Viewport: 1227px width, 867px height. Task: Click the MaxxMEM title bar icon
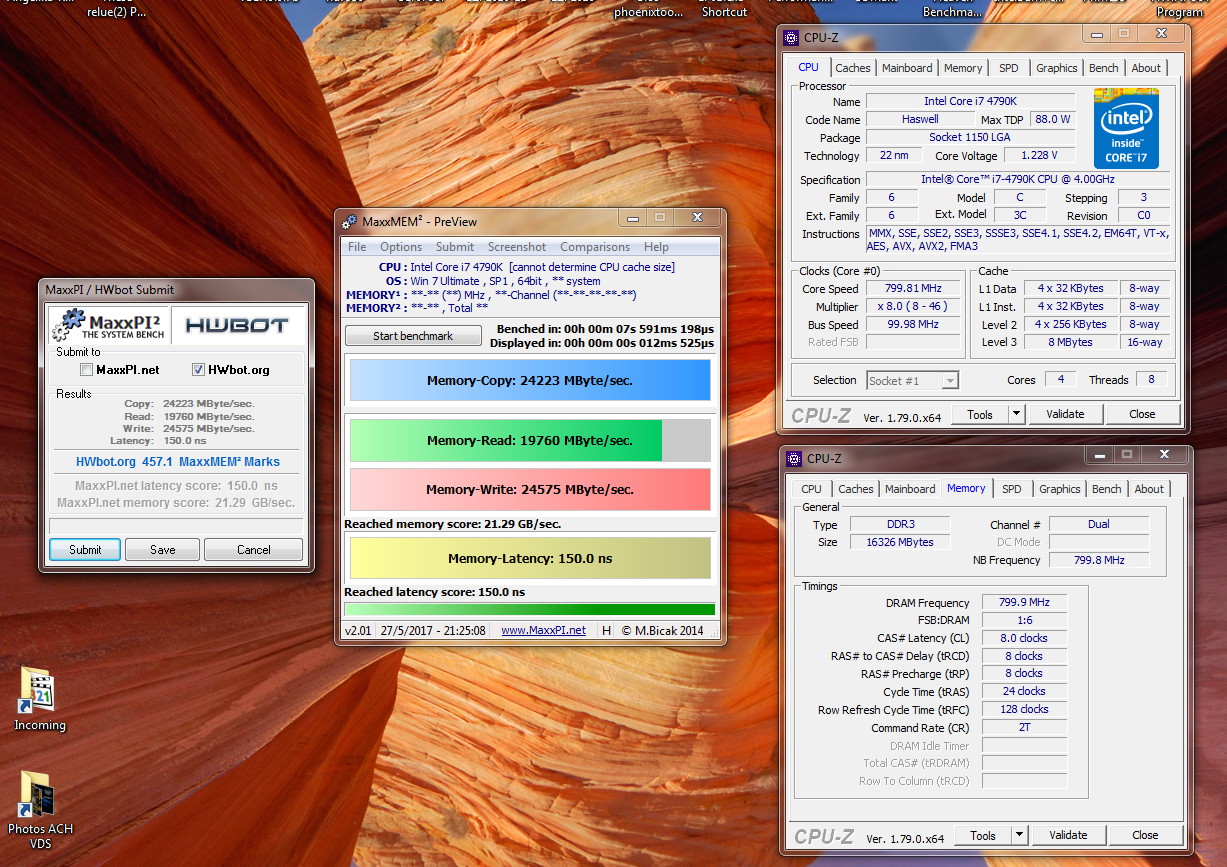tap(350, 221)
